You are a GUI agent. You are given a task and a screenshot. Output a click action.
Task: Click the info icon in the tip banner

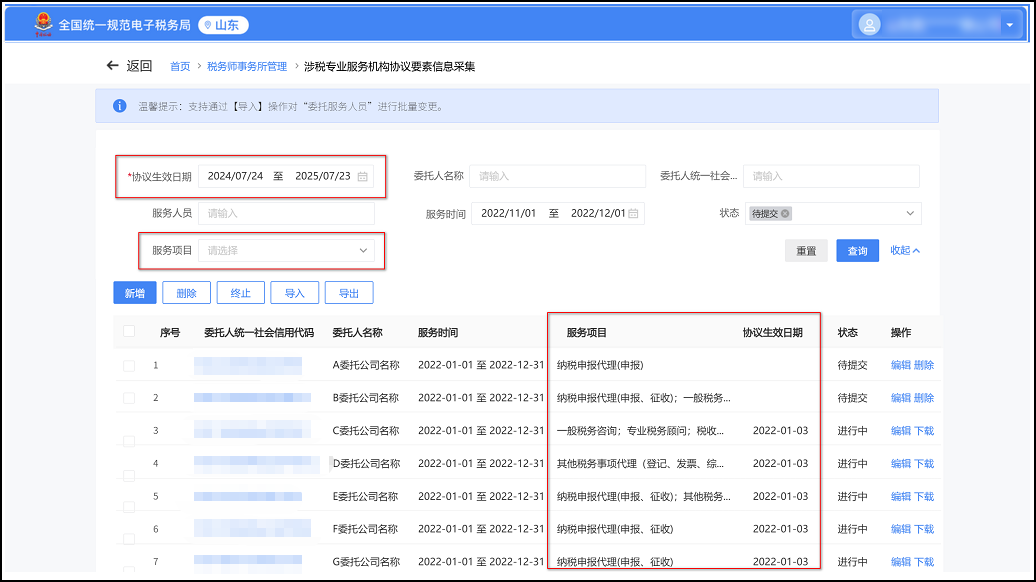[123, 106]
